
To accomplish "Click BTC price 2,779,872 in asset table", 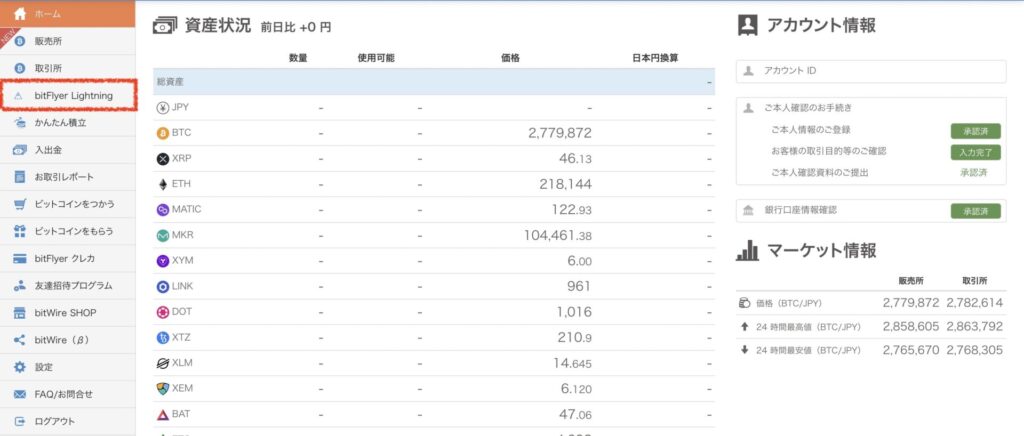I will (x=560, y=133).
